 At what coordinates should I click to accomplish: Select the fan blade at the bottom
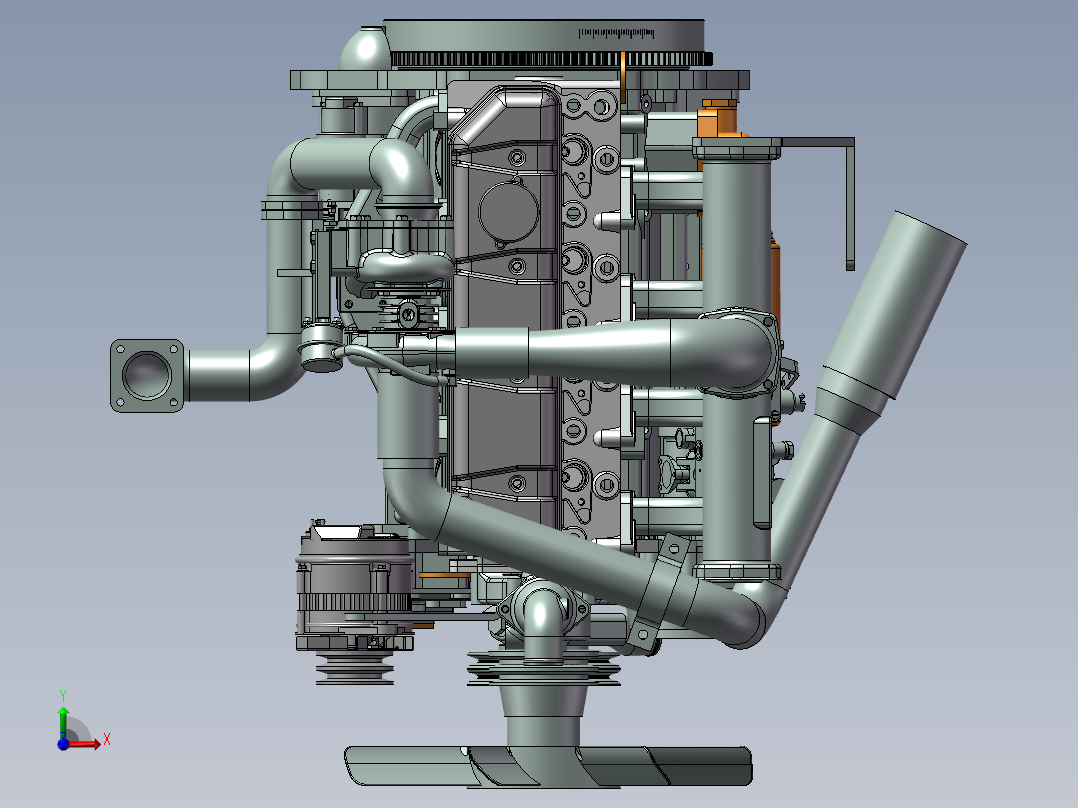coord(548,766)
